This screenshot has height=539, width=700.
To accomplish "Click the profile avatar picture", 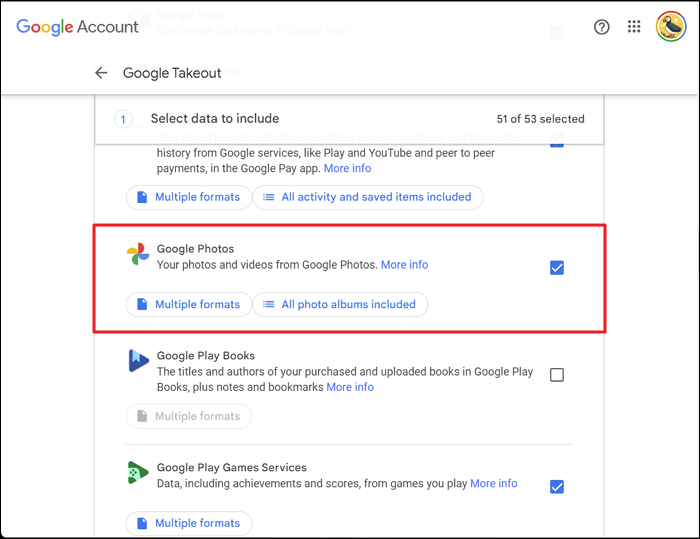I will (670, 27).
